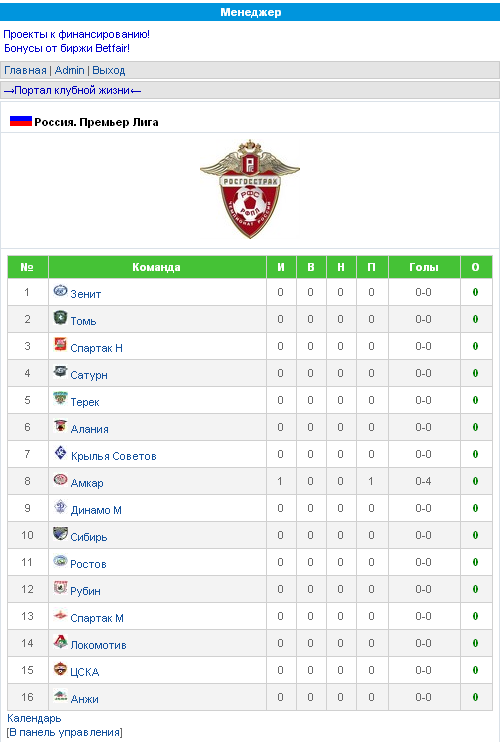Click the ЦСКА club emblem icon
This screenshot has height=742, width=501.
(60, 669)
